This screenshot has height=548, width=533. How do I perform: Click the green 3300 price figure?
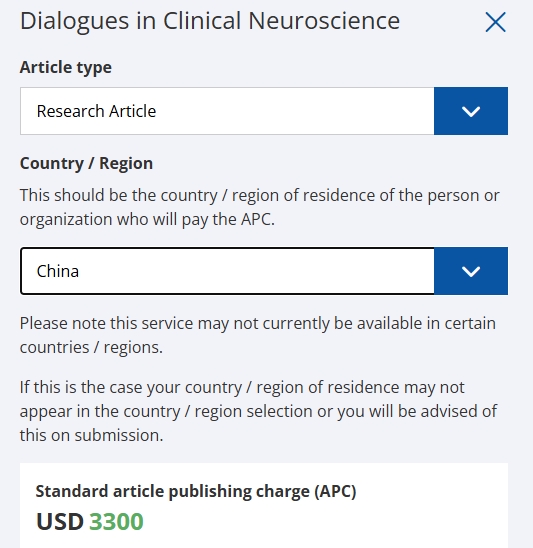[x=116, y=521]
